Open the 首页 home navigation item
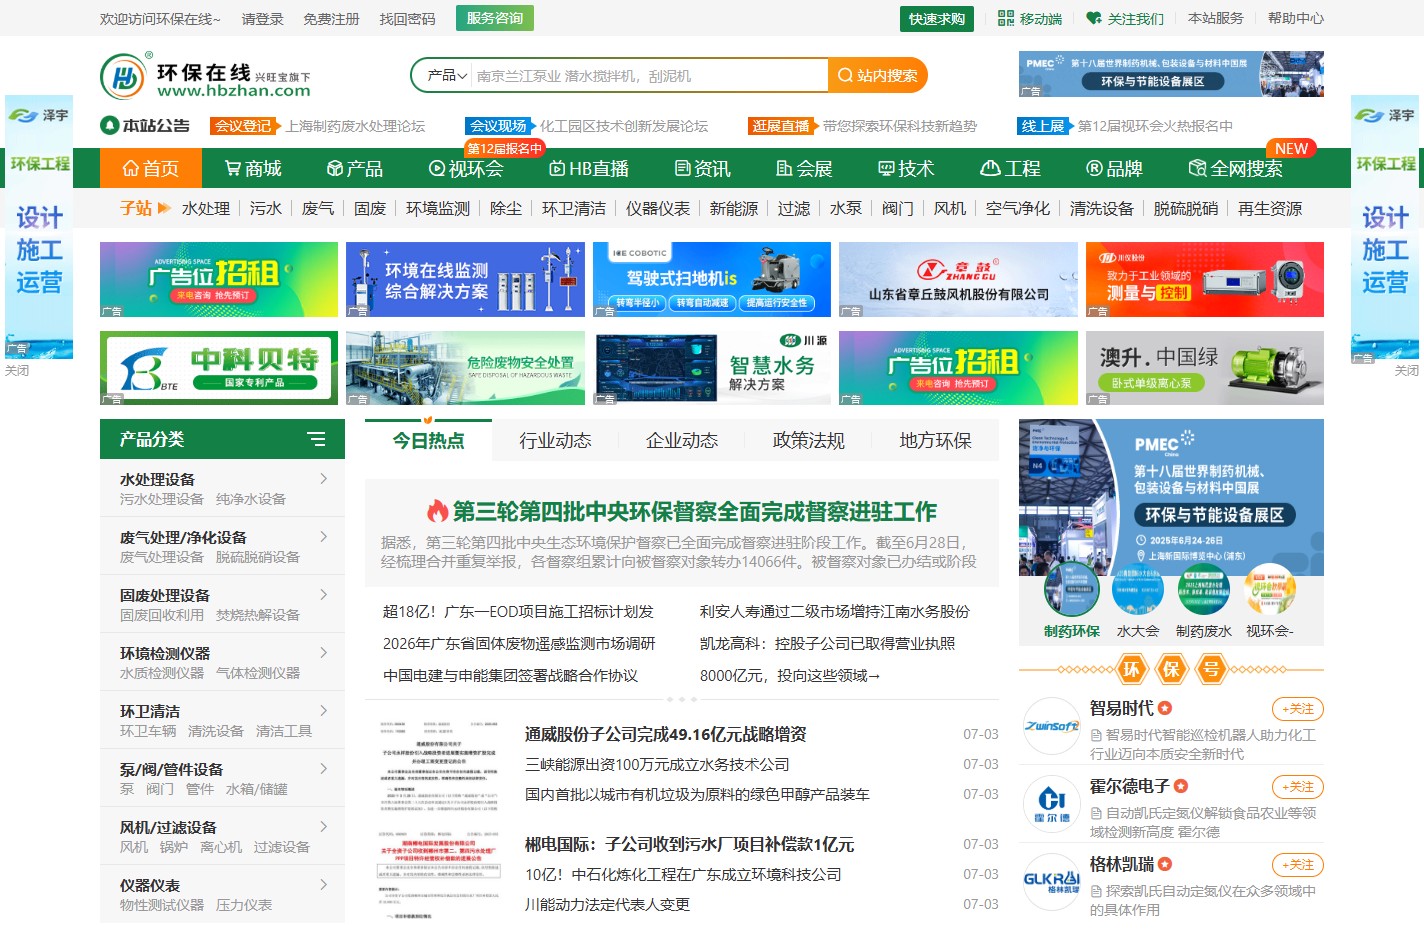 point(151,168)
